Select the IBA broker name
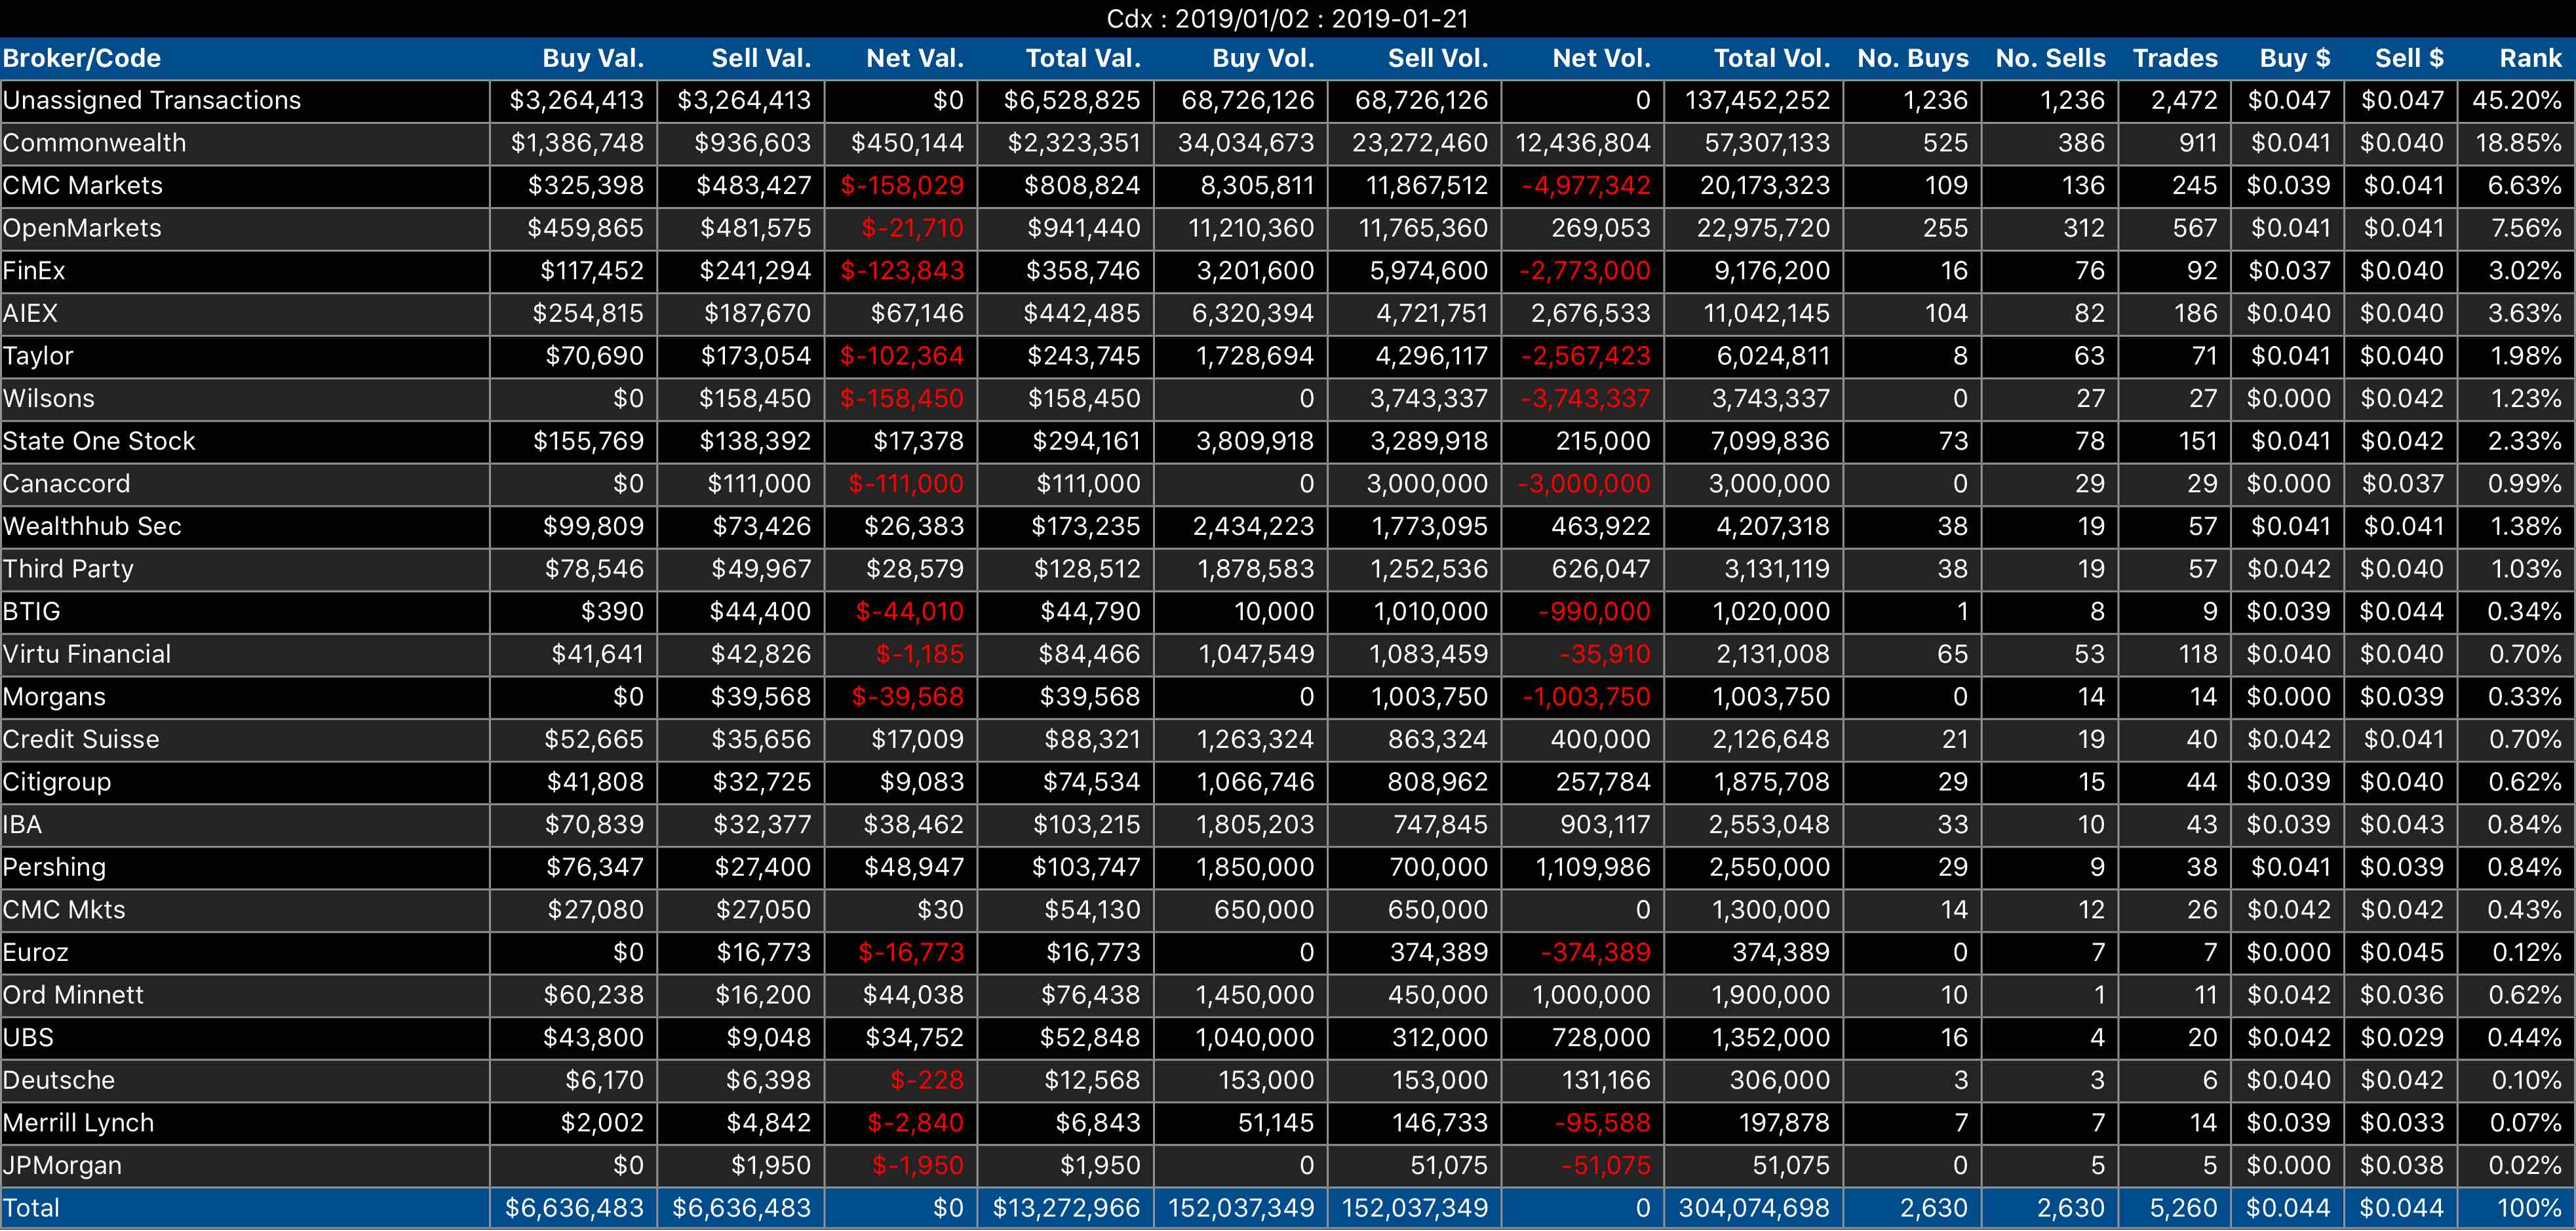The height and width of the screenshot is (1231, 2576). point(22,824)
